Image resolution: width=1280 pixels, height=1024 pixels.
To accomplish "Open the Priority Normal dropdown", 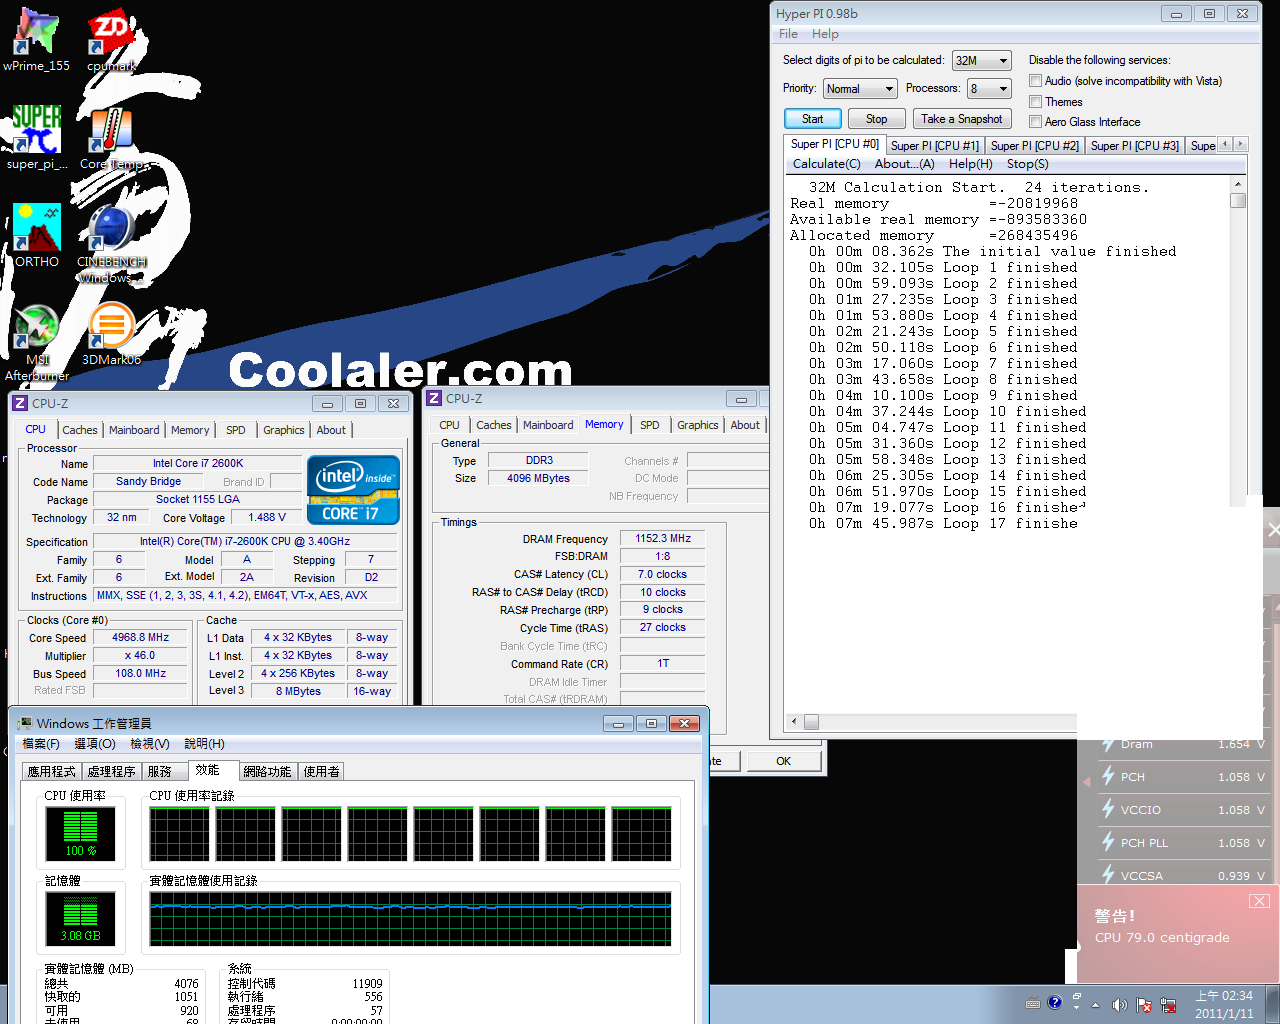I will pos(860,89).
